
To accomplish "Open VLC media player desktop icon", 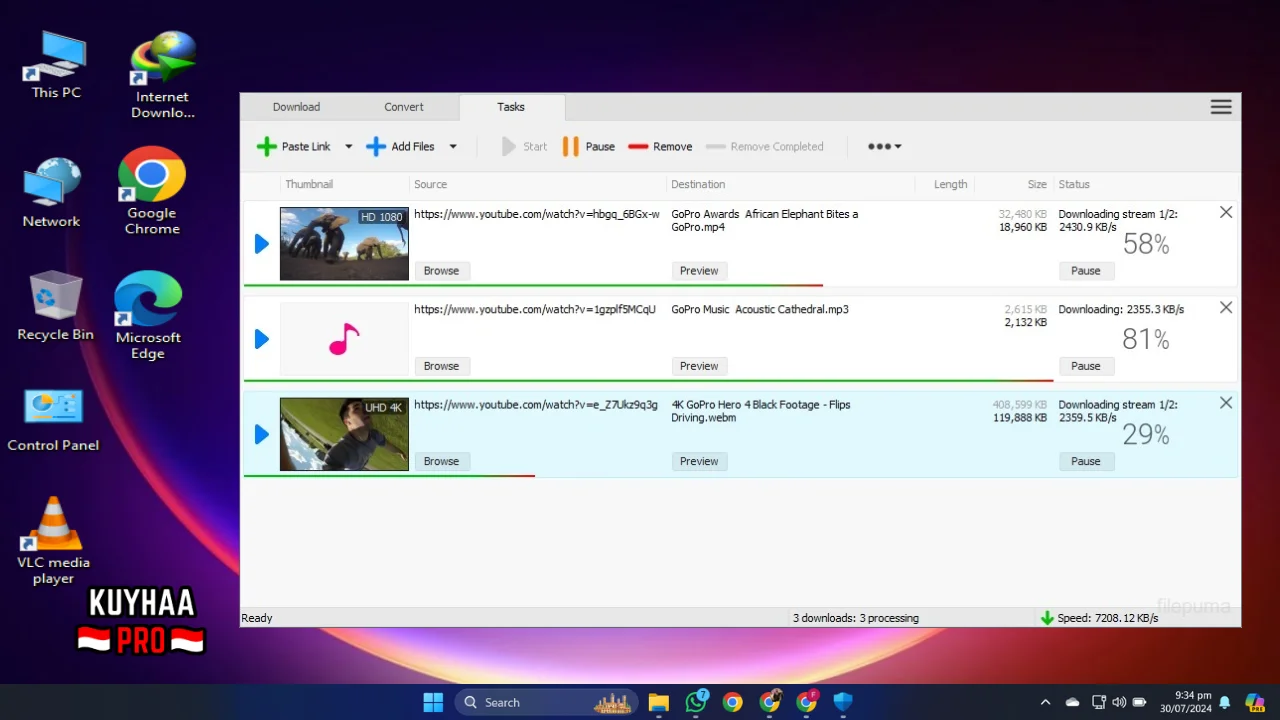I will 53,540.
